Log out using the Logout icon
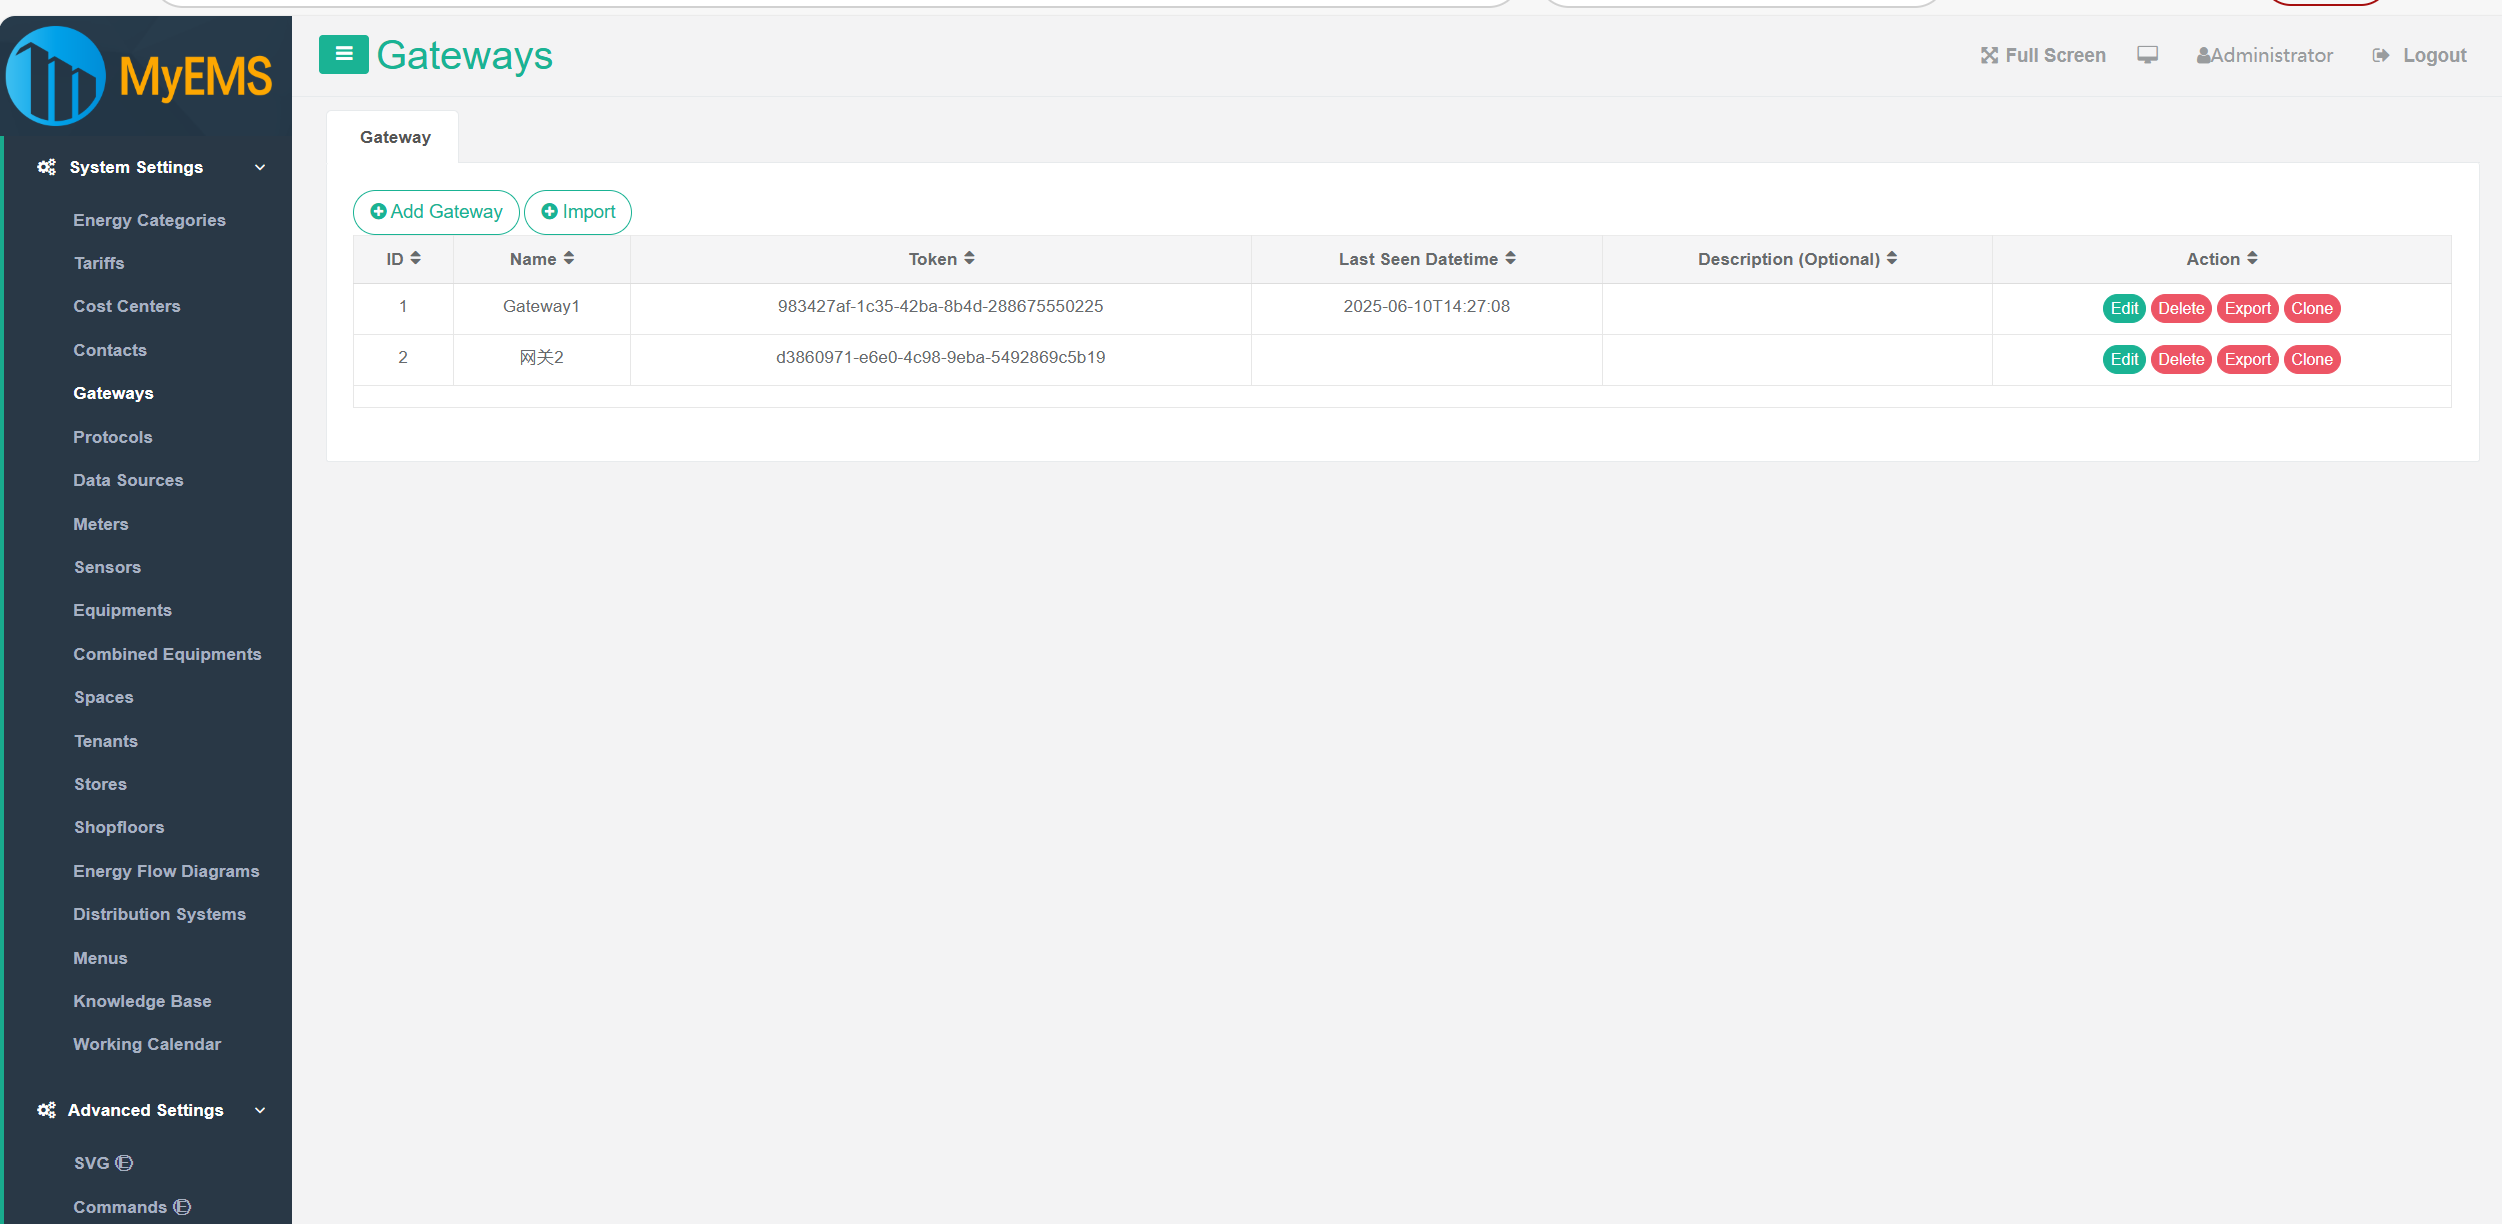 coord(2380,55)
